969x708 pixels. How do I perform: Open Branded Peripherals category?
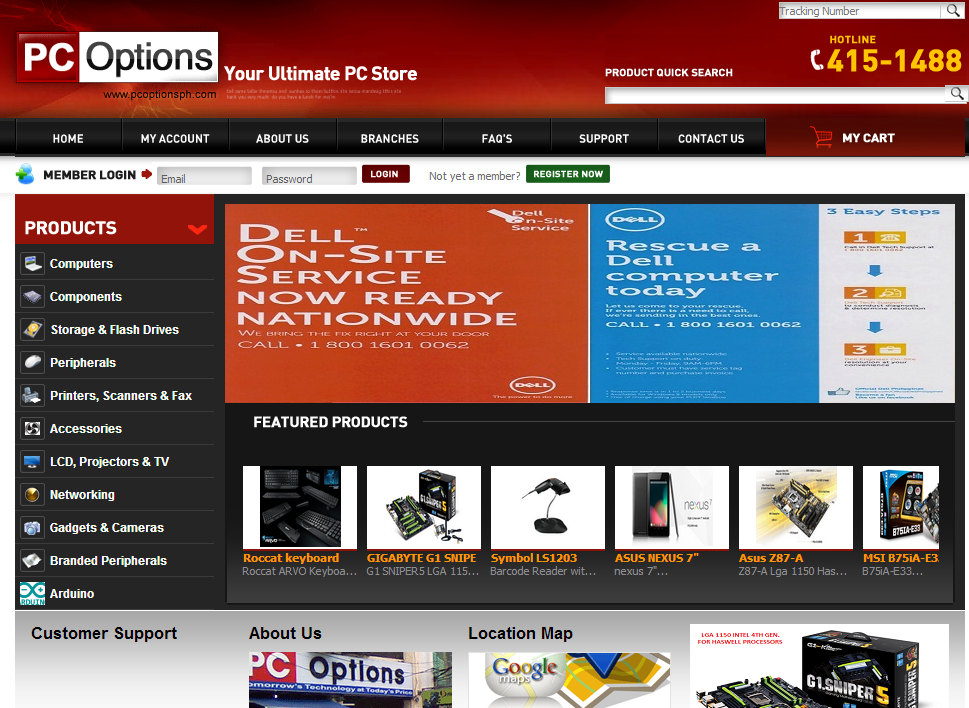(x=108, y=560)
